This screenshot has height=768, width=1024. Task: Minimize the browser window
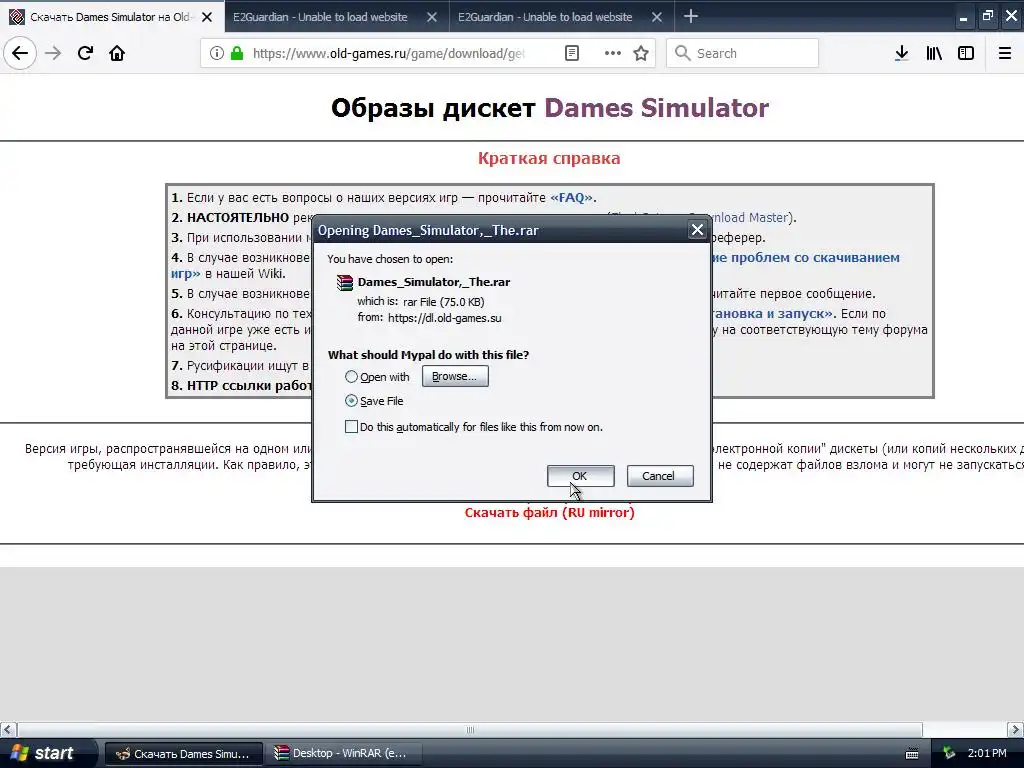tap(963, 17)
